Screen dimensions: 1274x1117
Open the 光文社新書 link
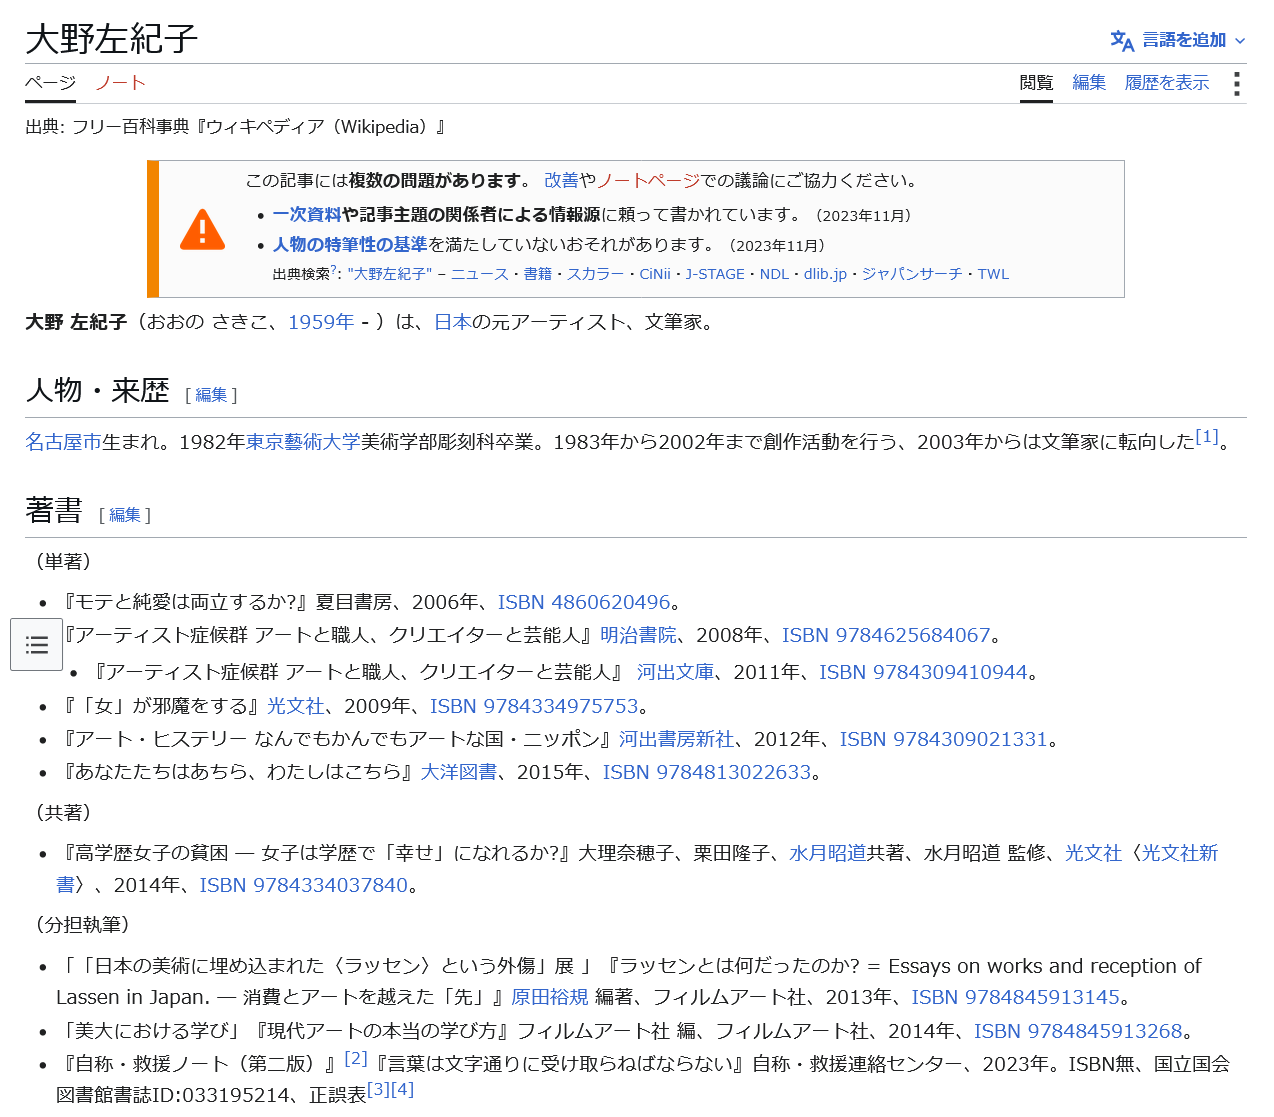pyautogui.click(x=1180, y=853)
